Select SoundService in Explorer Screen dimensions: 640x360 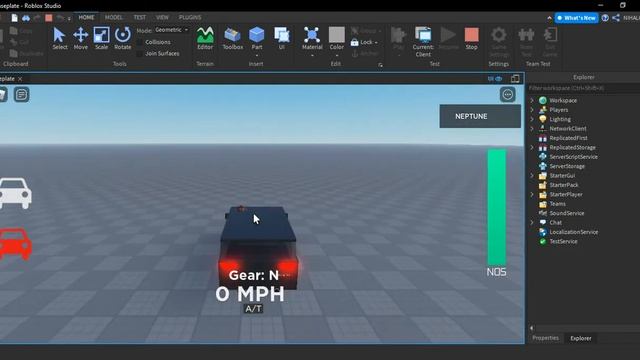[x=567, y=213]
